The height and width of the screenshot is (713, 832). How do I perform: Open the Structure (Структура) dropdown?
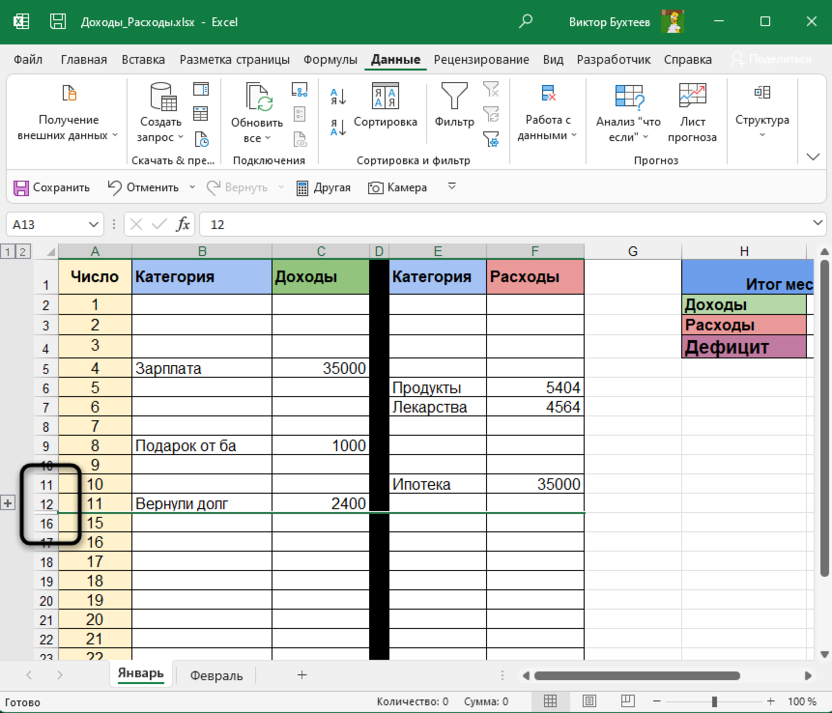click(x=762, y=112)
